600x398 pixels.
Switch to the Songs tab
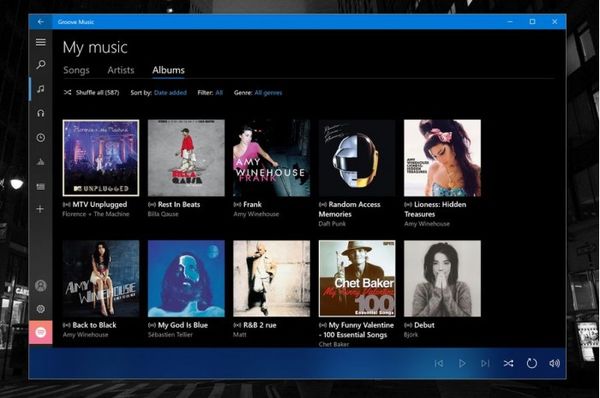click(76, 70)
